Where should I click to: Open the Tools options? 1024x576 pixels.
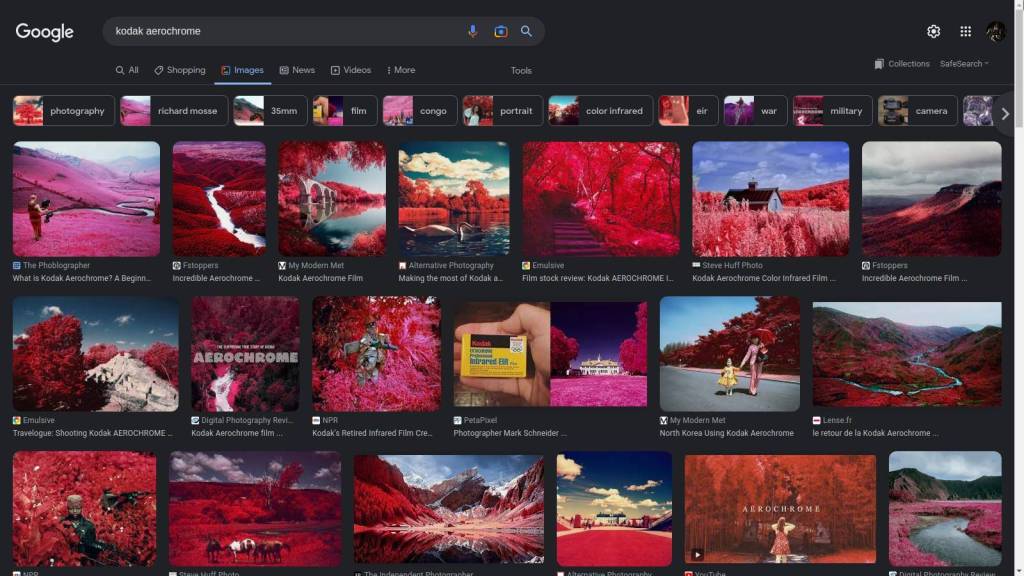click(x=521, y=71)
